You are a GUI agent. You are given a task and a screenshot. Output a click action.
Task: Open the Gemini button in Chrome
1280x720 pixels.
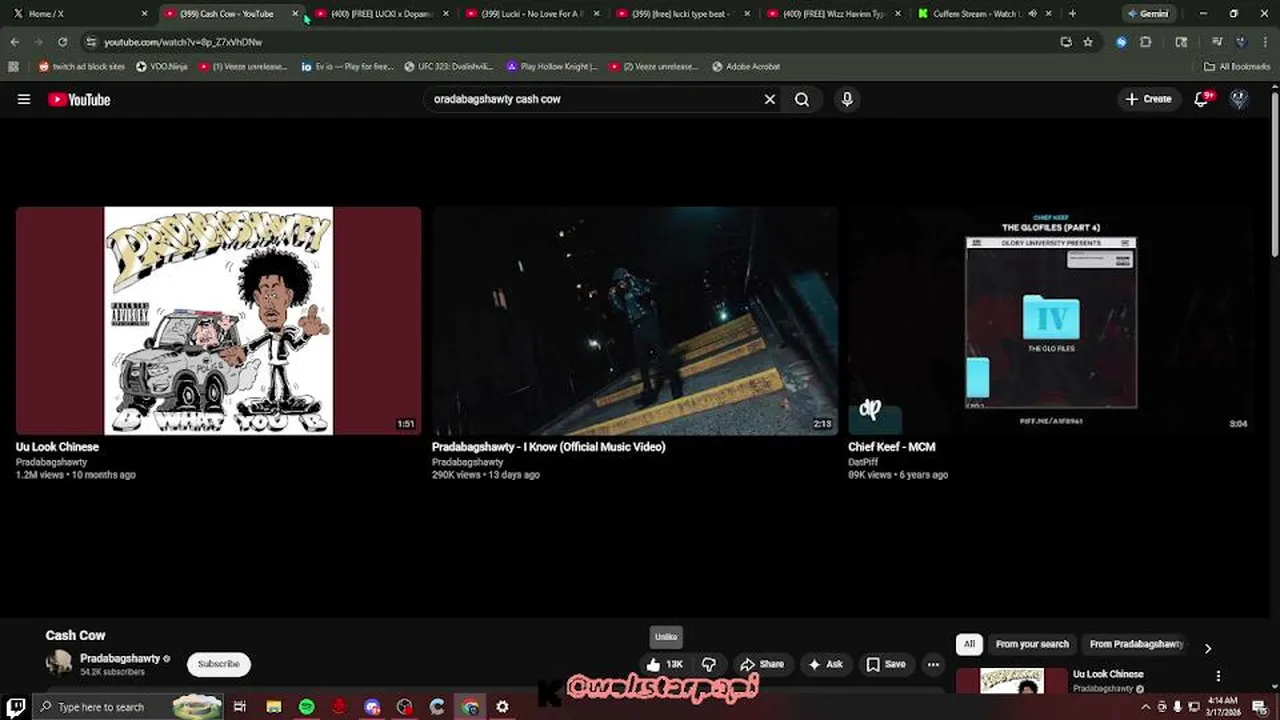[1148, 14]
